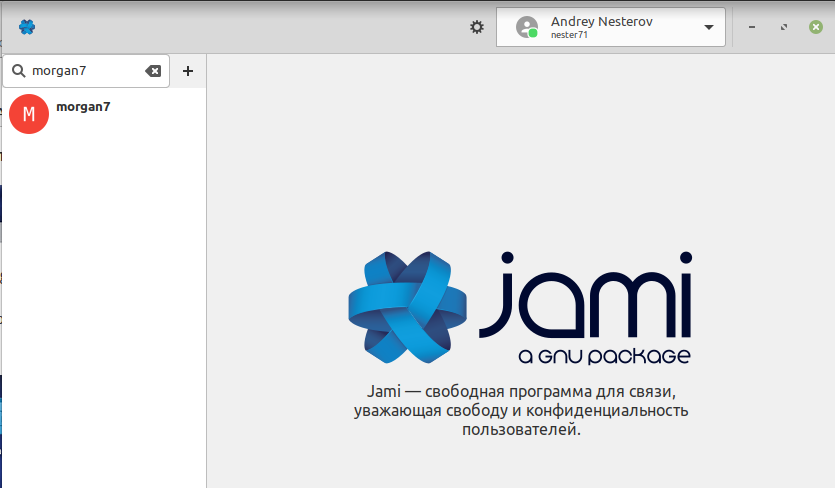Clear the morgan7 search text
This screenshot has width=835, height=488.
click(x=153, y=71)
